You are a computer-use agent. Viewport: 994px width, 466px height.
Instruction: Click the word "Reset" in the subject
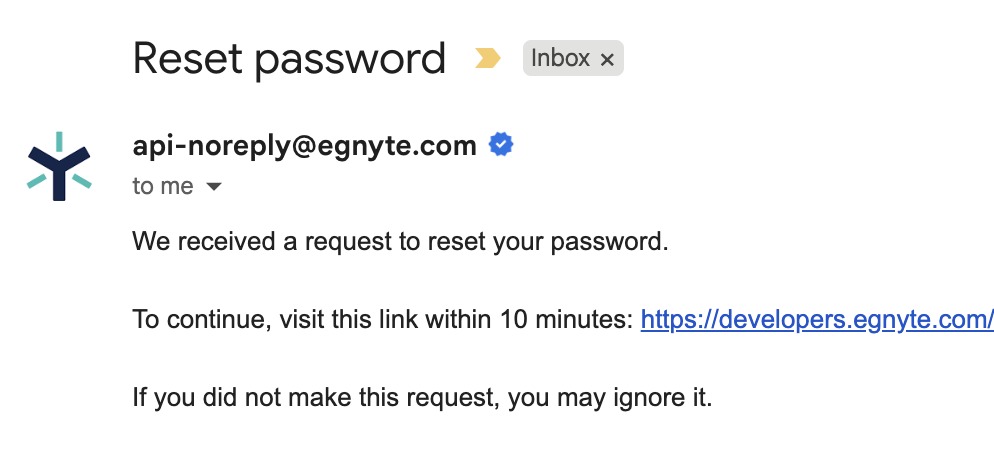tap(186, 59)
